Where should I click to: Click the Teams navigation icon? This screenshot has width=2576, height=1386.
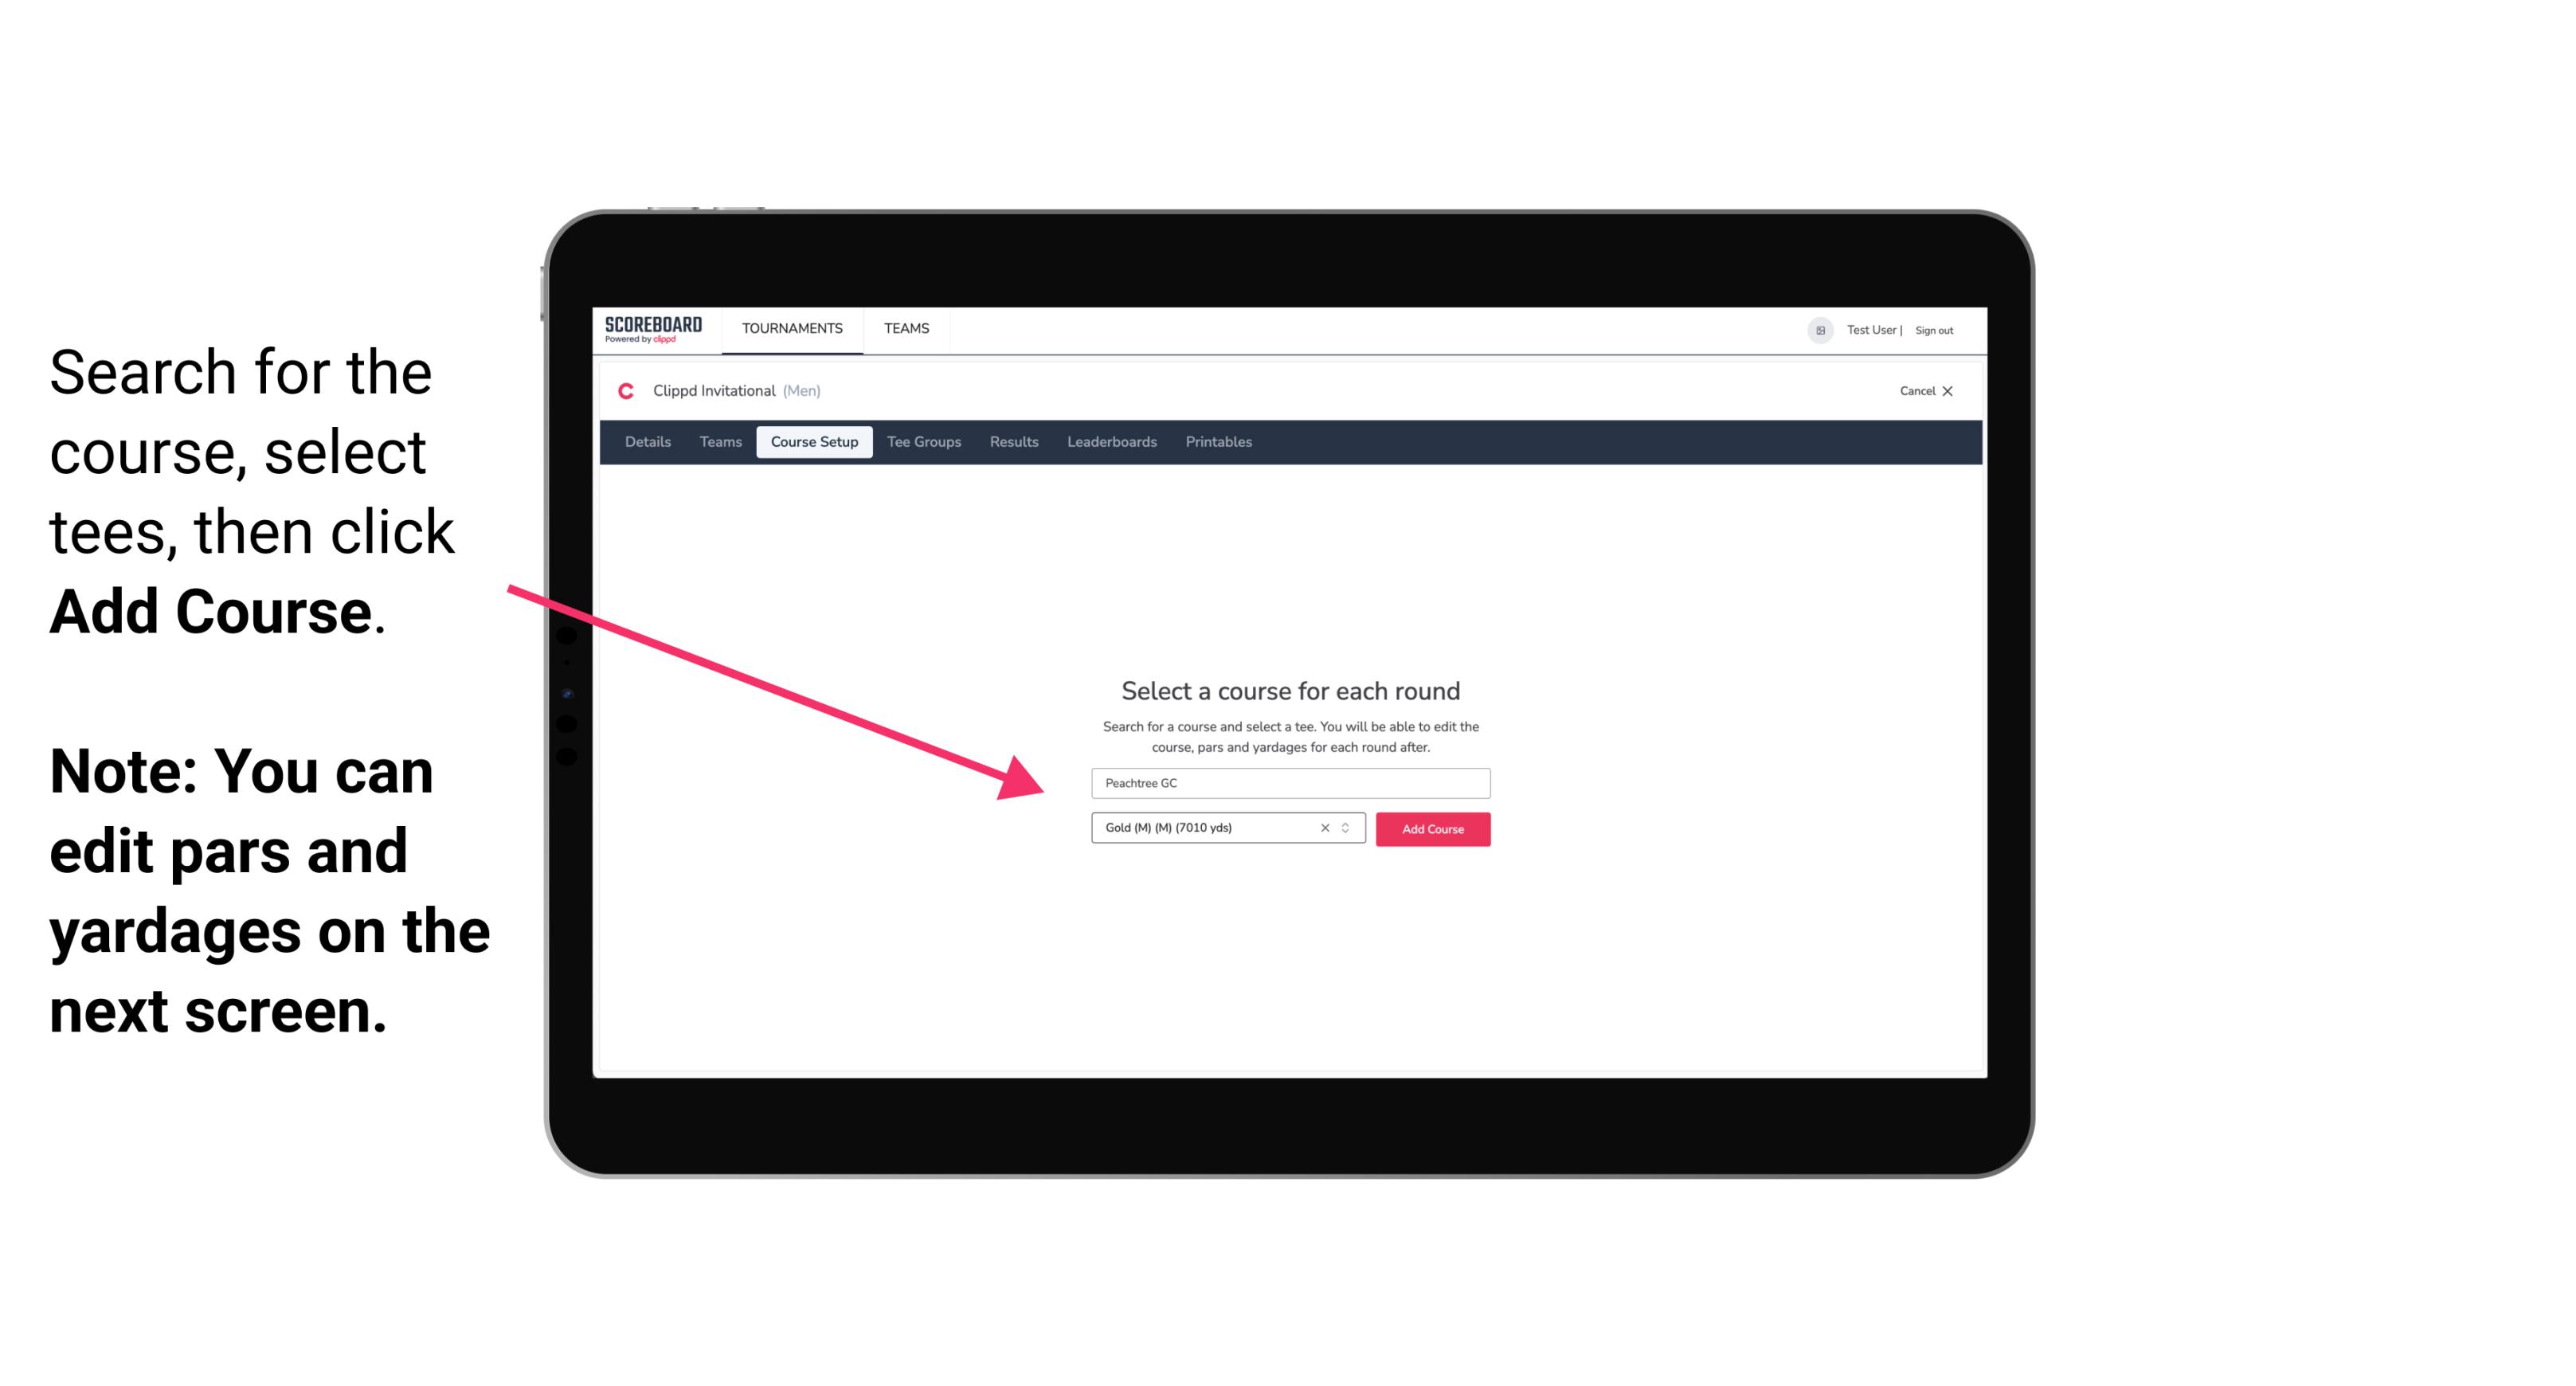(904, 327)
